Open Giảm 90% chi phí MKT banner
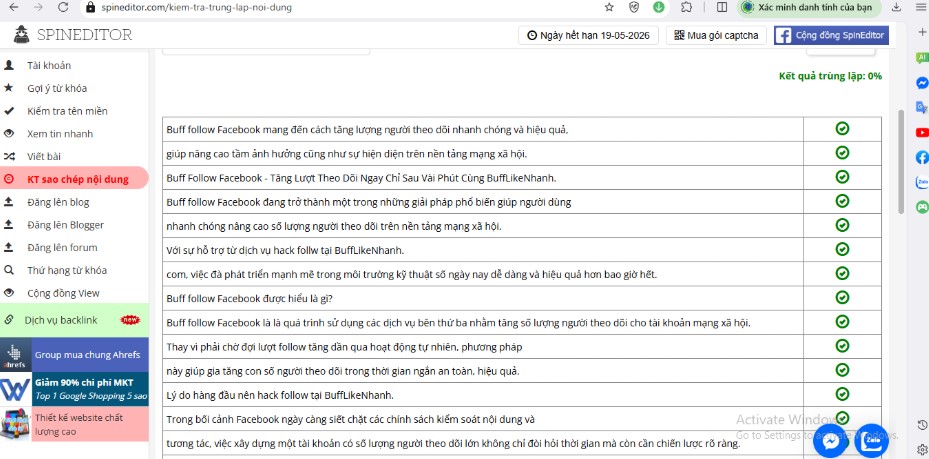The image size is (929, 459). click(x=74, y=389)
